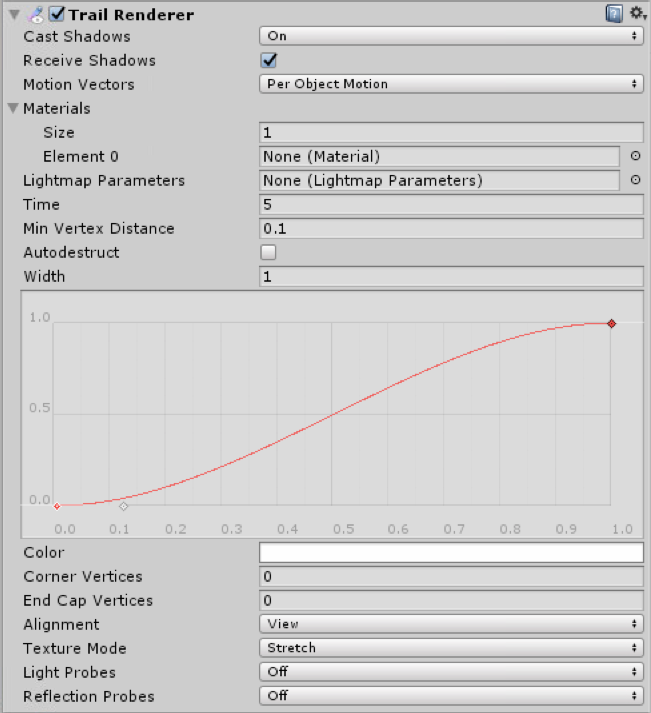This screenshot has height=713, width=651.
Task: Click the Min Vertex Distance label
Action: point(99,228)
